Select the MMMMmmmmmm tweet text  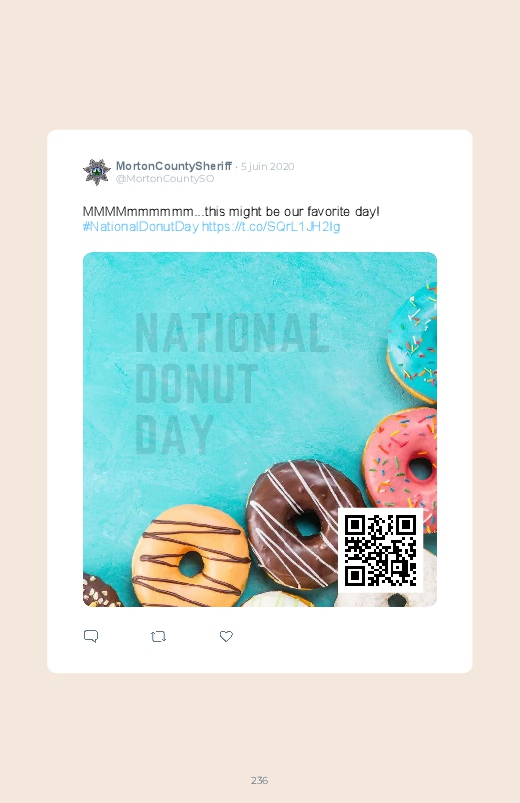coord(231,212)
